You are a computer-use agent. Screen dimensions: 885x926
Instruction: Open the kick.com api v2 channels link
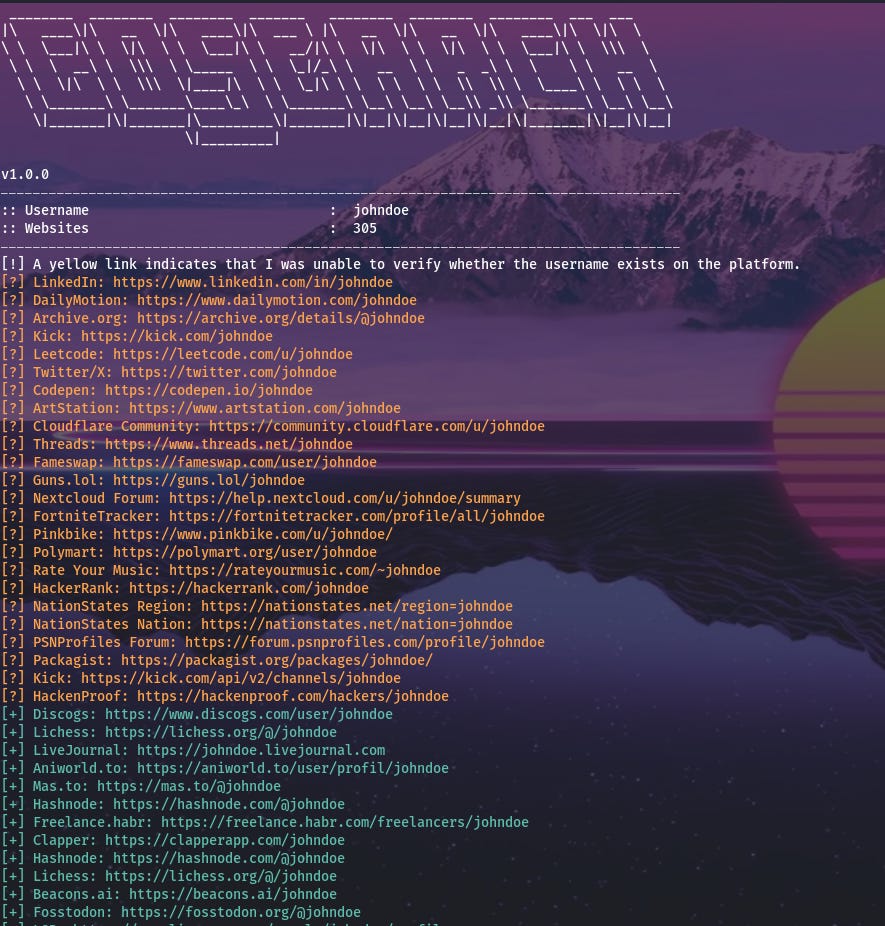[x=241, y=679]
